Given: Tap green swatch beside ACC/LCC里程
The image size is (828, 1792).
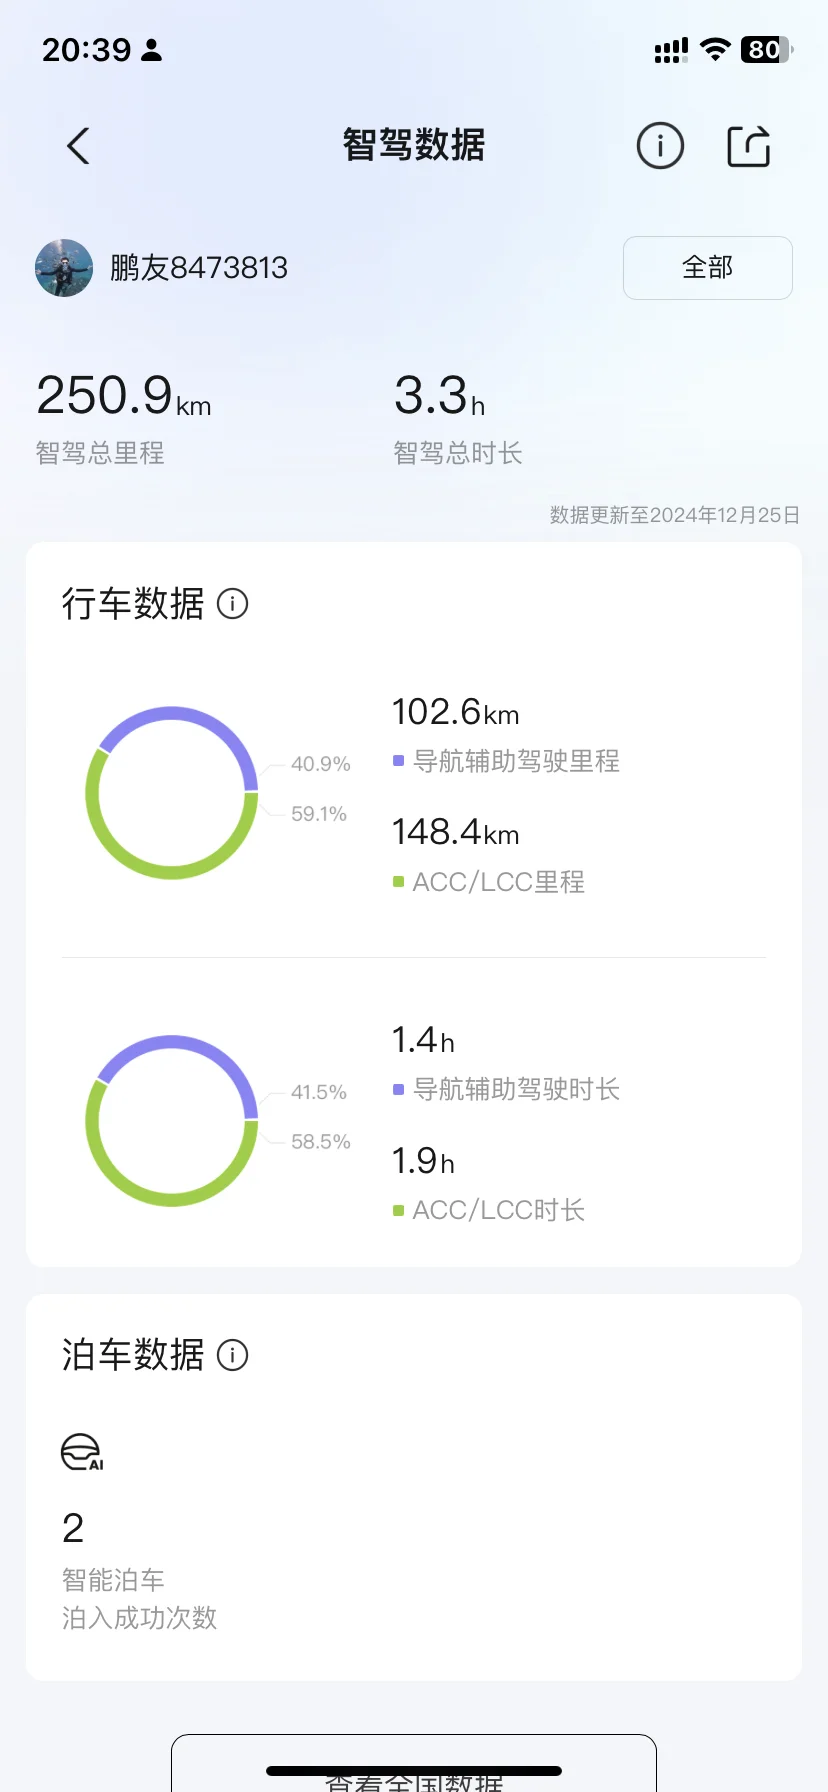Looking at the screenshot, I should tap(398, 882).
